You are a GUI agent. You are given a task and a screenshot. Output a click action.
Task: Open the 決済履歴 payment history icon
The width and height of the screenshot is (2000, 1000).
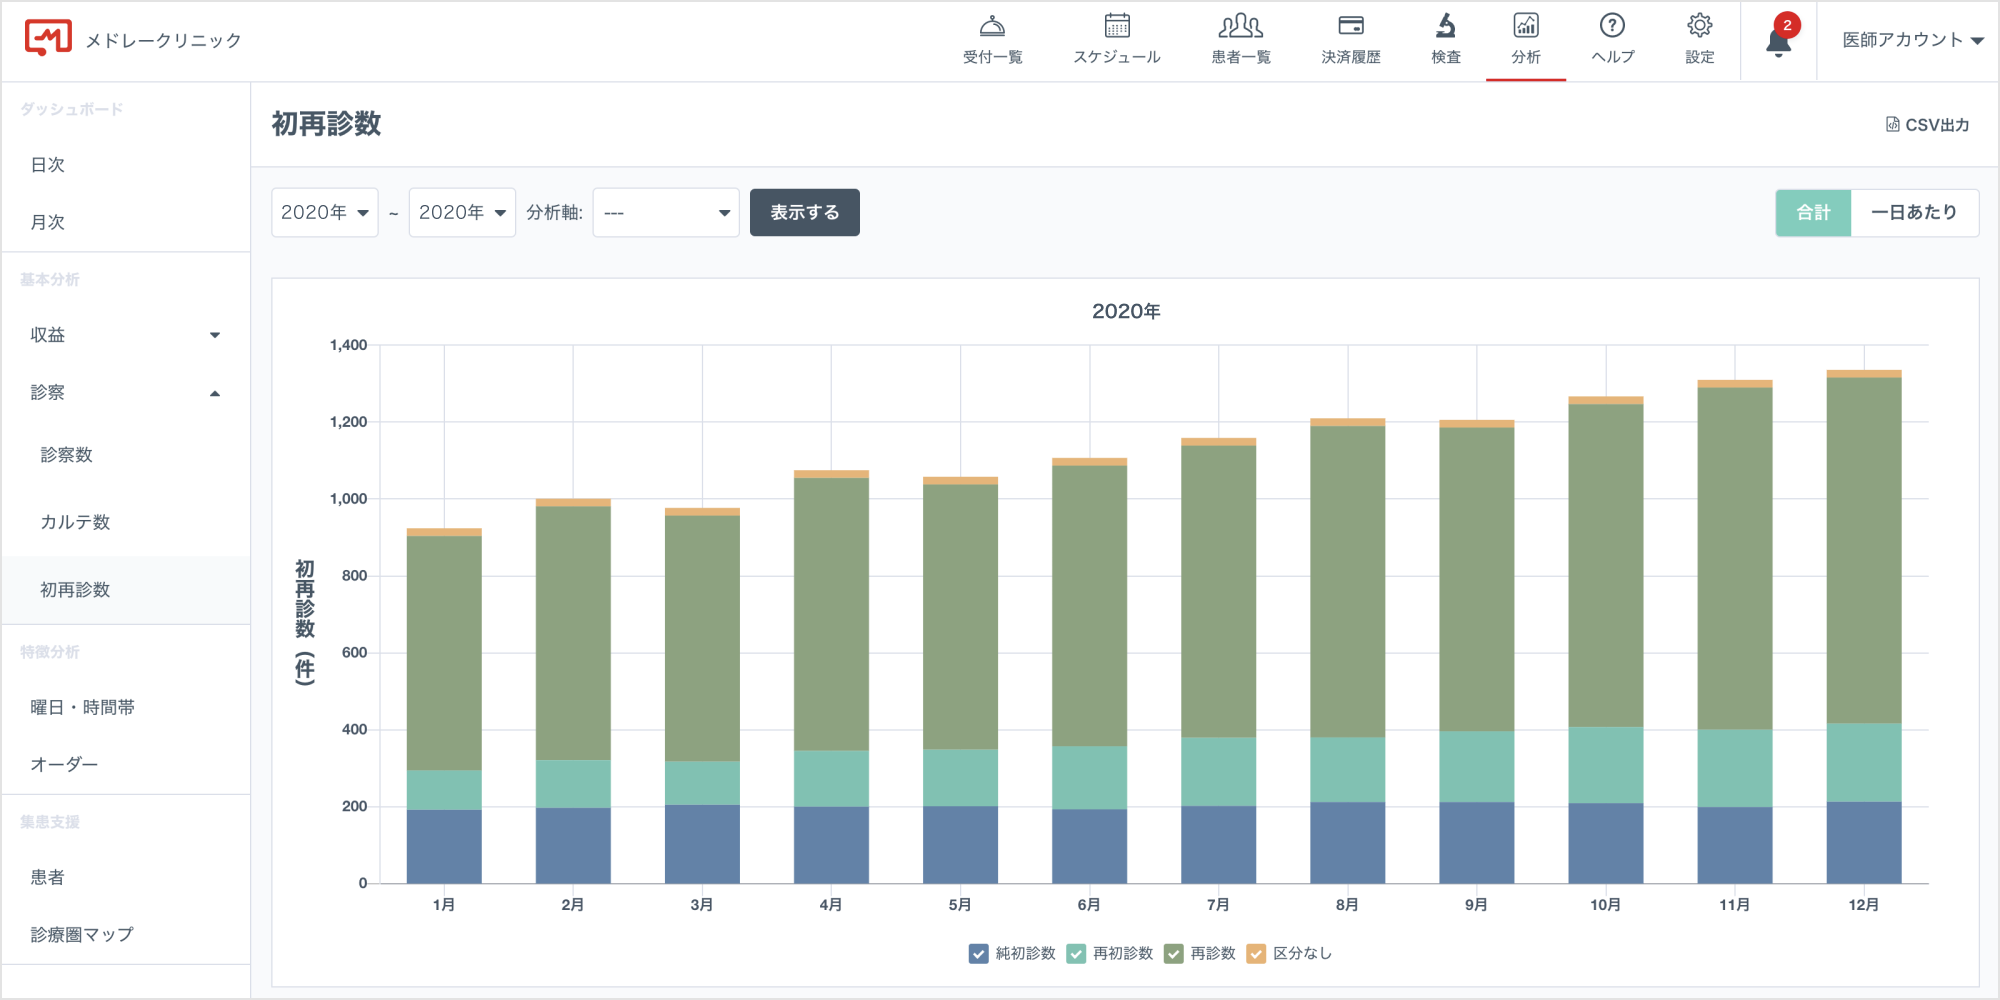pos(1351,28)
